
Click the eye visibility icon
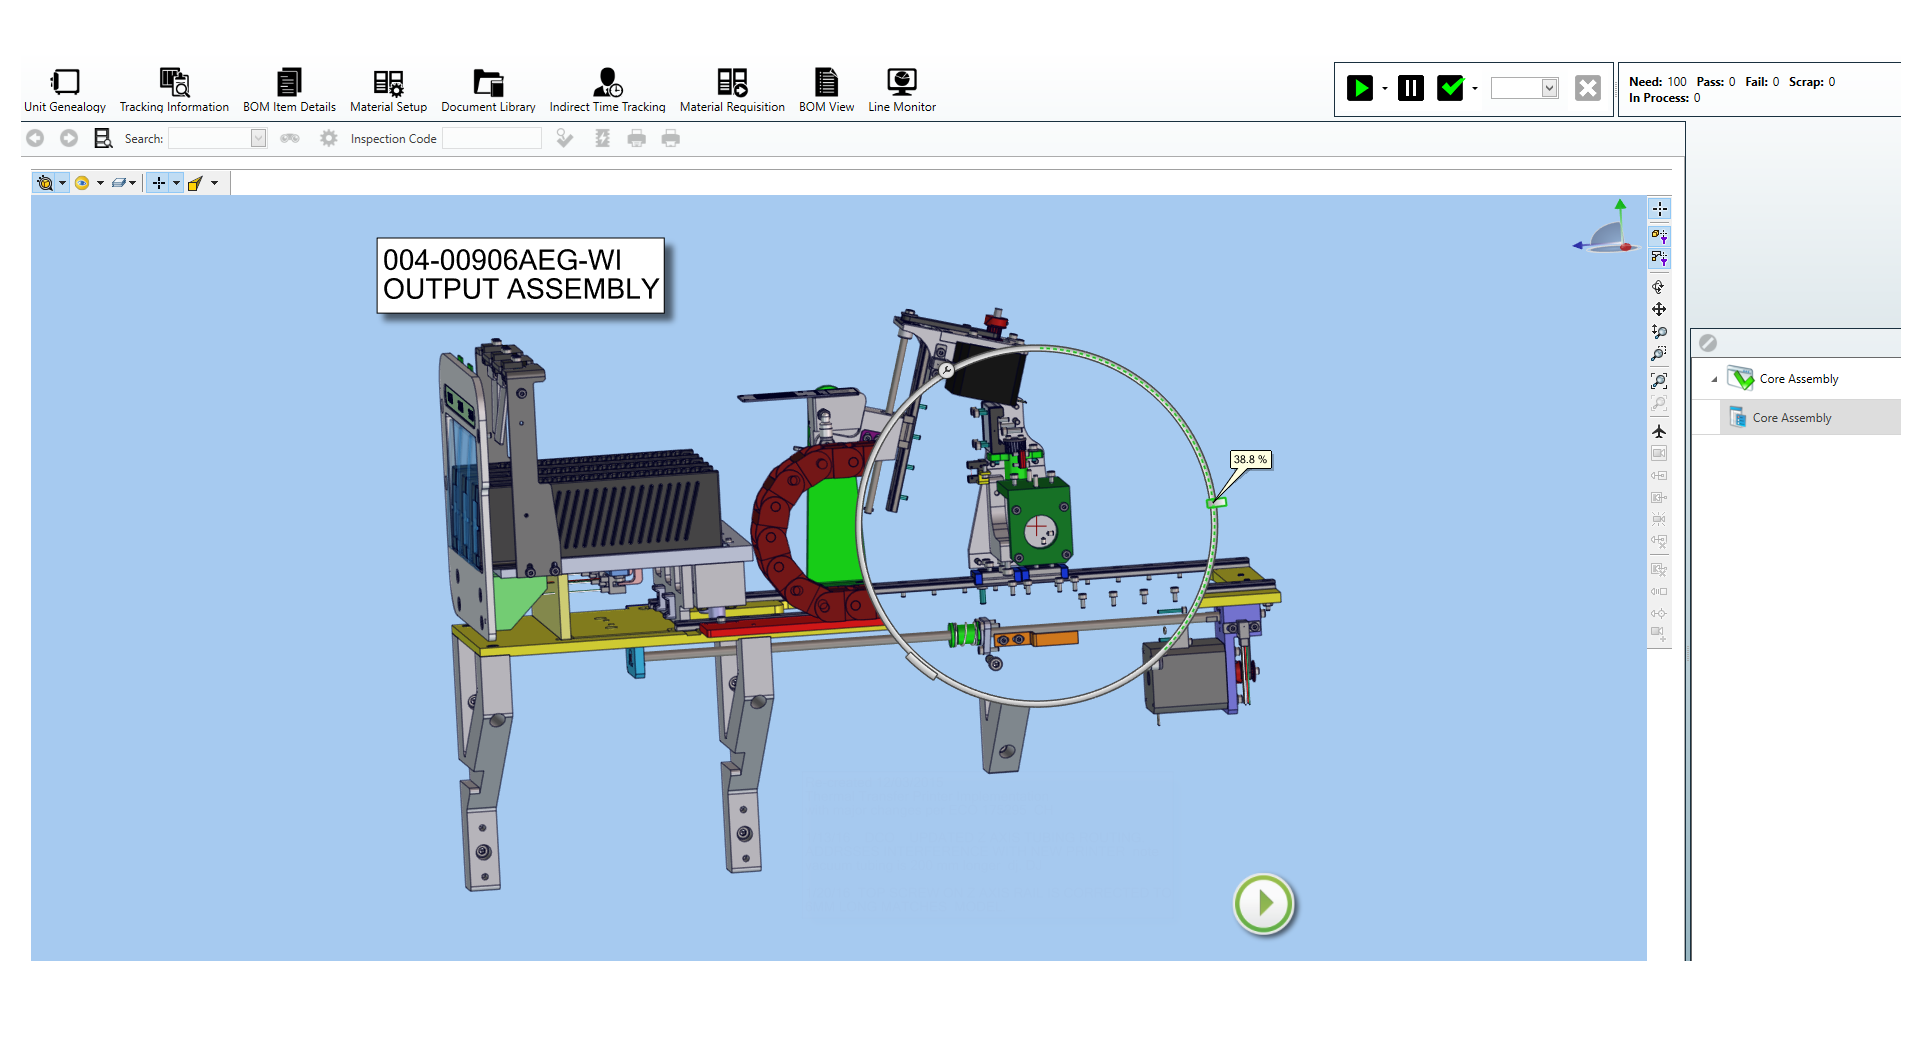82,183
